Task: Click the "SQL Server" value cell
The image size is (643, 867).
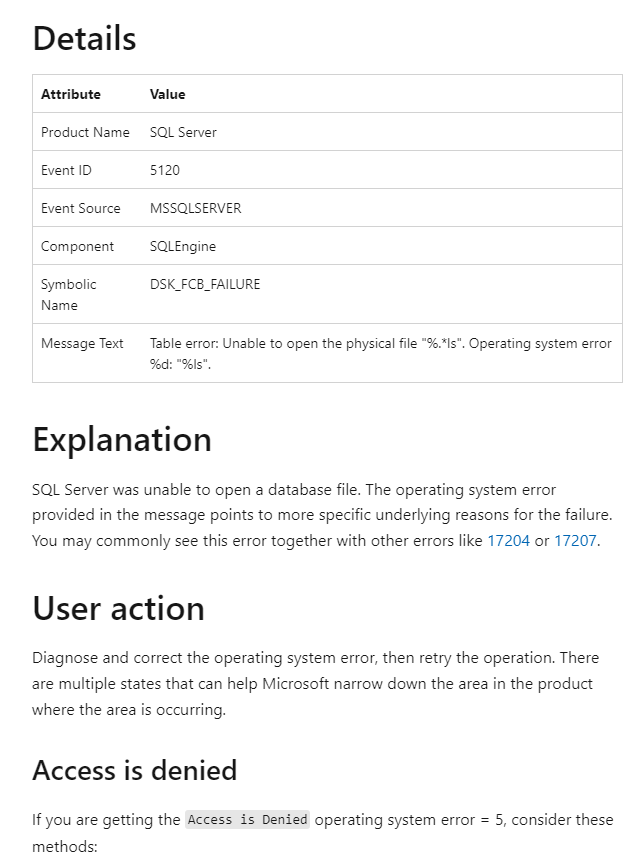Action: (183, 132)
